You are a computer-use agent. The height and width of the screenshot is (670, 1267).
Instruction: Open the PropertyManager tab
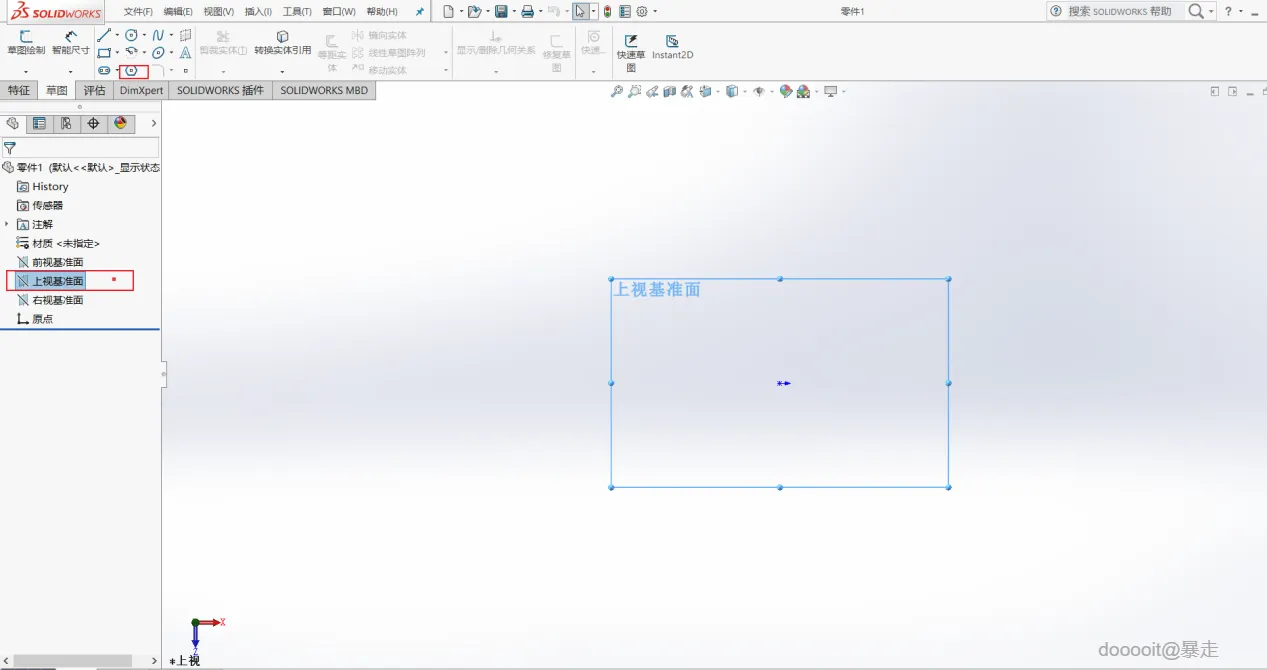(39, 123)
